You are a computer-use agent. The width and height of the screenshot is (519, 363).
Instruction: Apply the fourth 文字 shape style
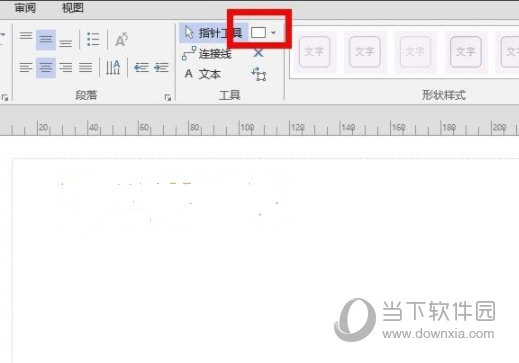466,52
